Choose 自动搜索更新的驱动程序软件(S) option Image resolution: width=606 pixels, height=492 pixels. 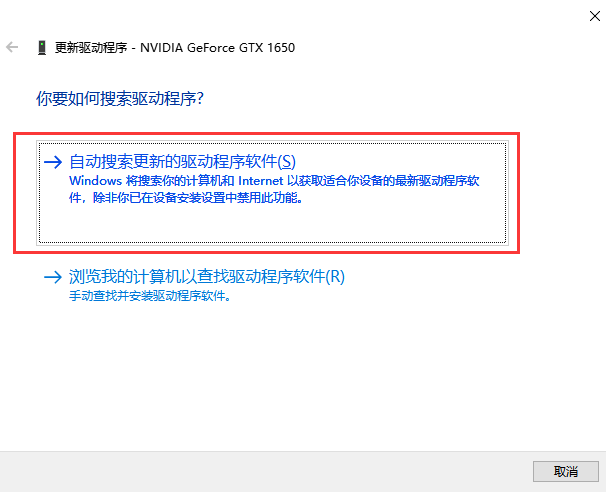click(x=182, y=162)
